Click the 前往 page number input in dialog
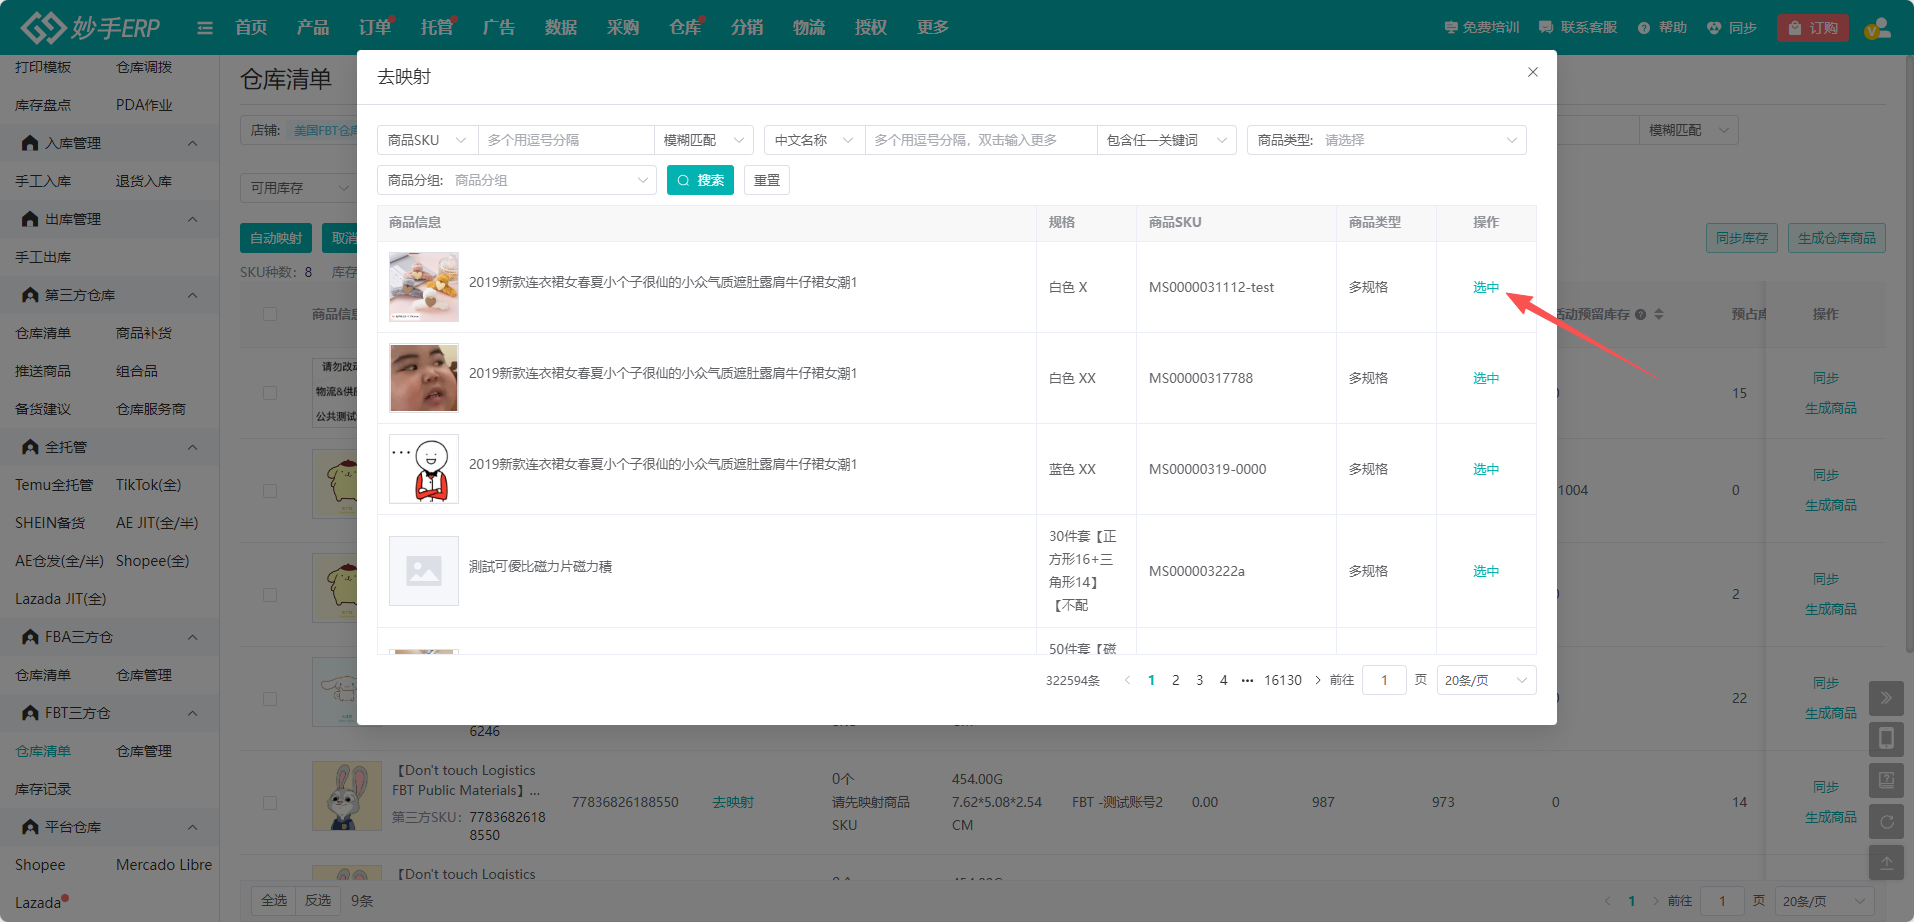This screenshot has width=1914, height=922. [x=1384, y=680]
